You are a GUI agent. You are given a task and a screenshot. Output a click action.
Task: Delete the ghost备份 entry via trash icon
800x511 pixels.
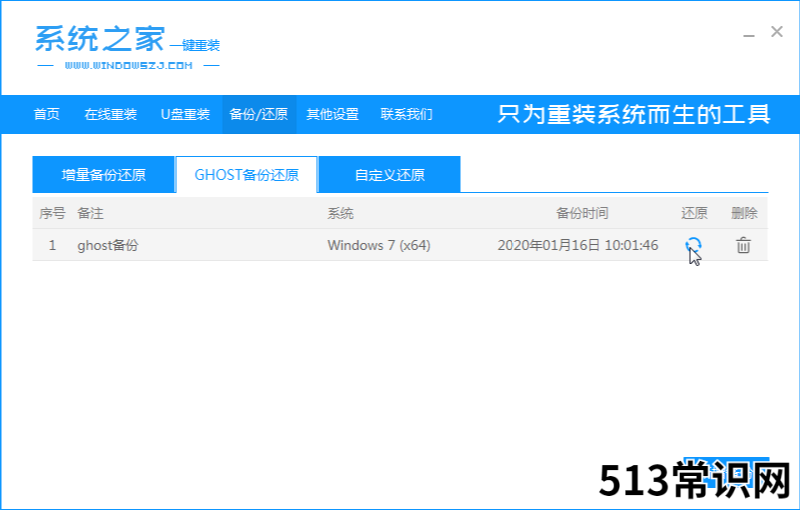pos(743,245)
